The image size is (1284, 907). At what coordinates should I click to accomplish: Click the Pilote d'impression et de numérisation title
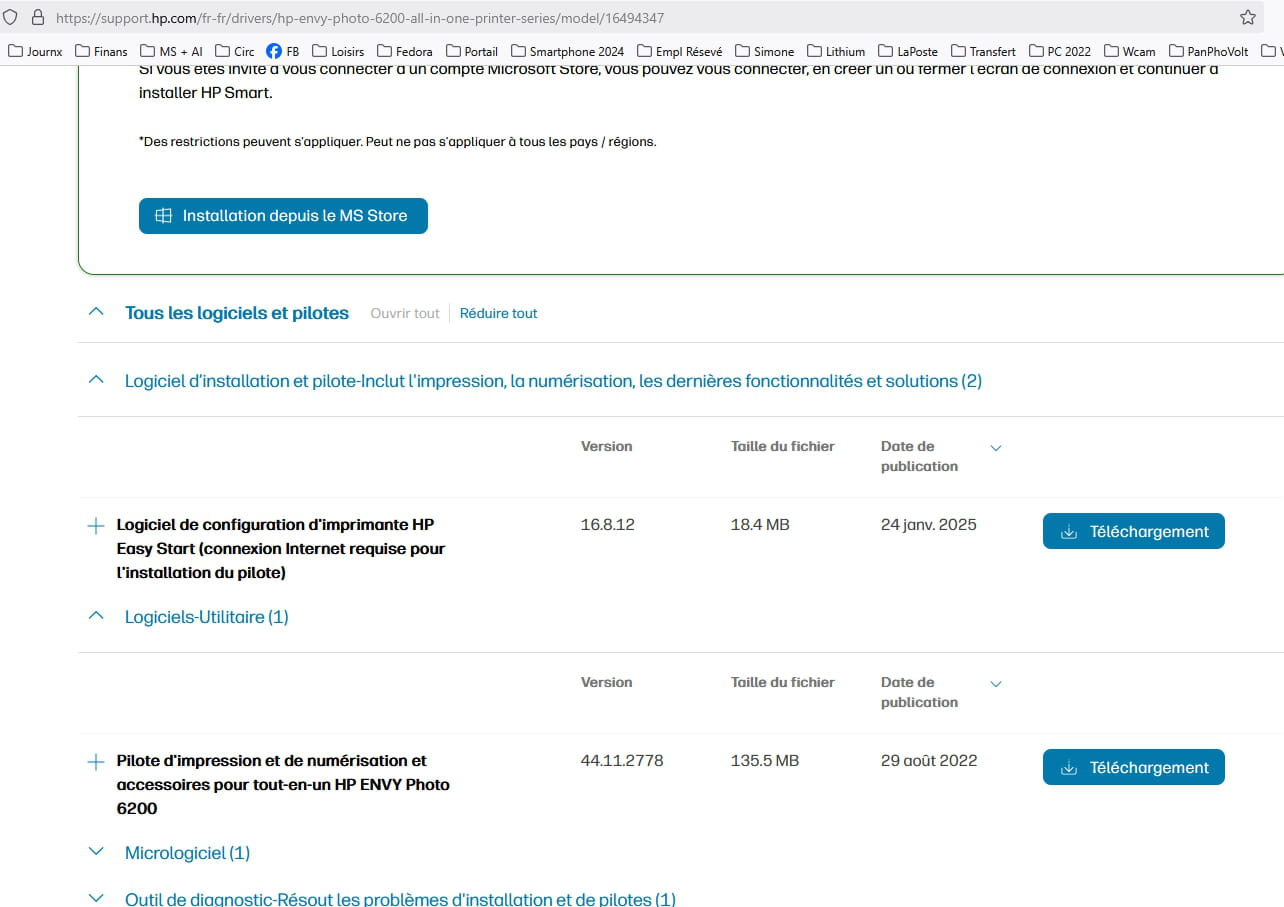click(283, 785)
